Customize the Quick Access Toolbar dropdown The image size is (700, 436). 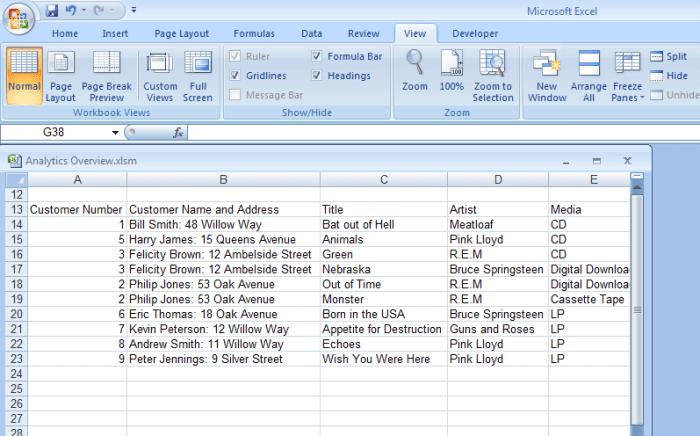(x=133, y=10)
